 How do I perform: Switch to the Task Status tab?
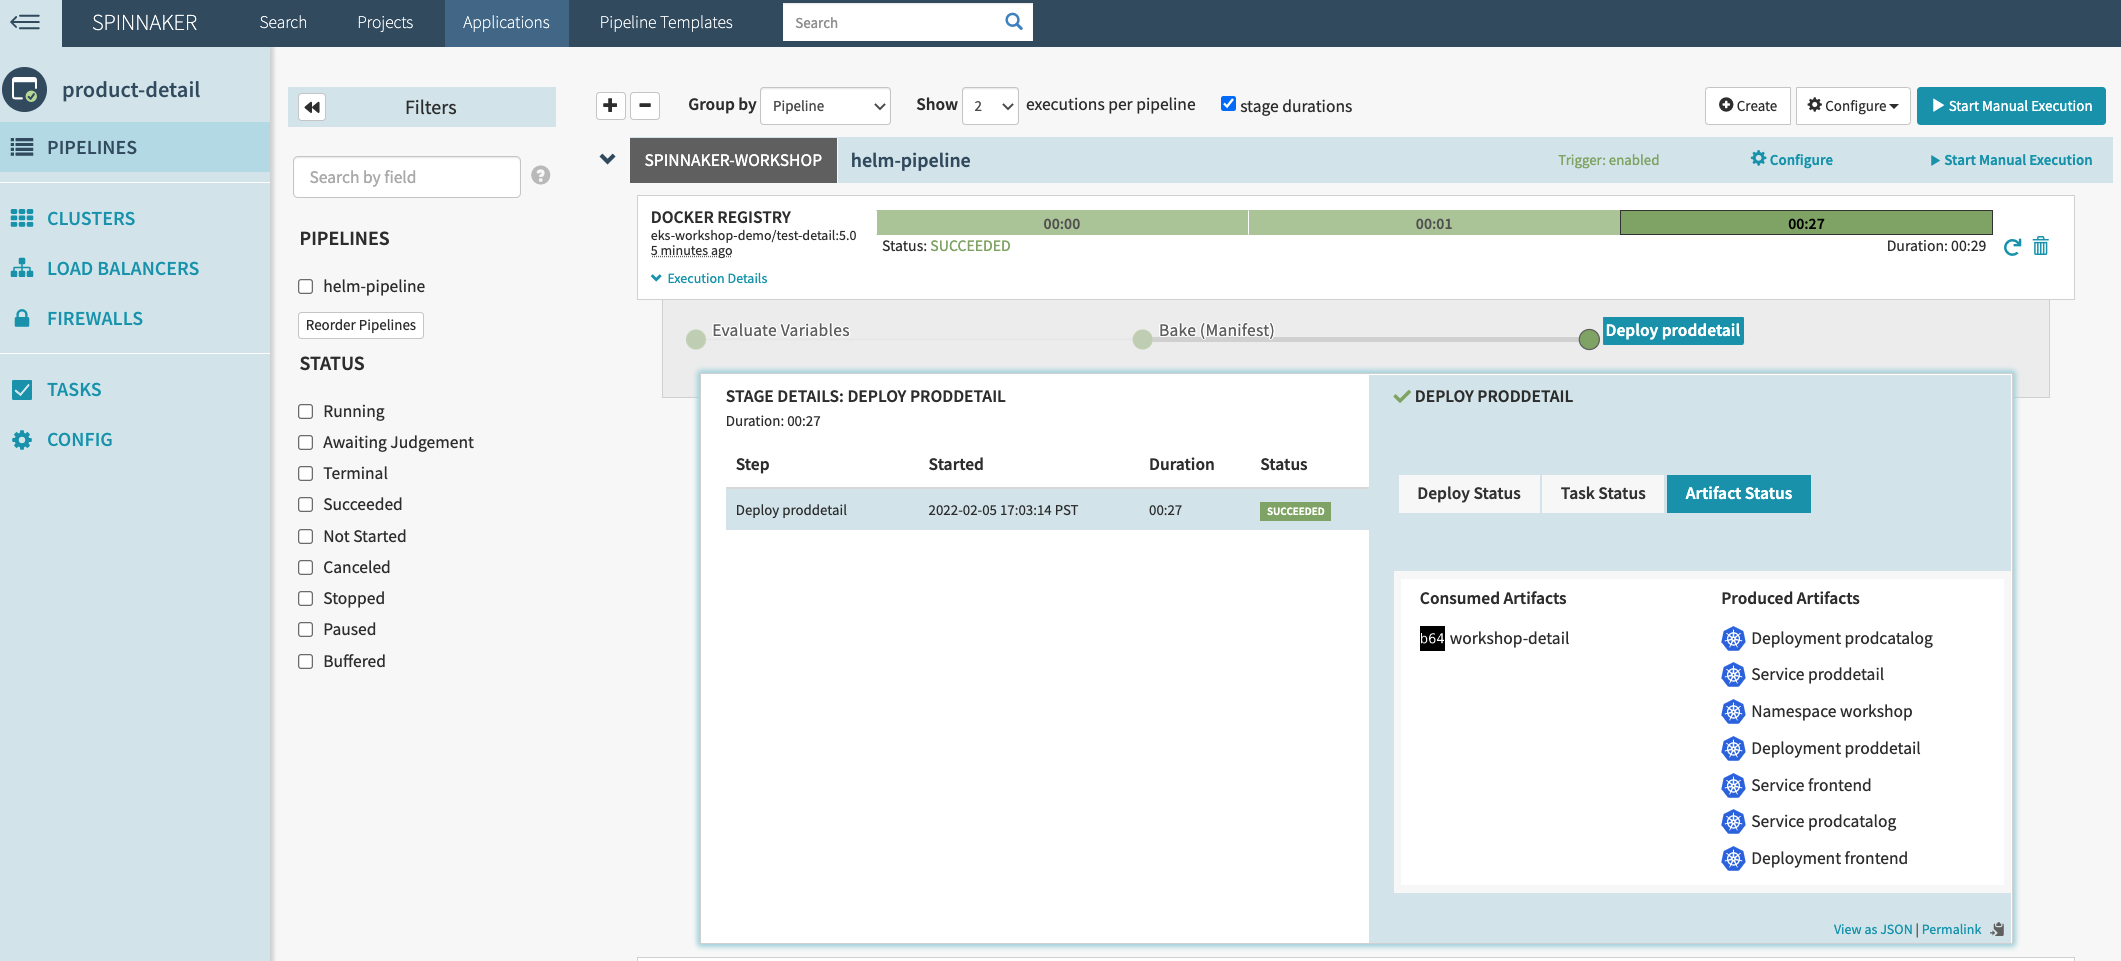1602,493
